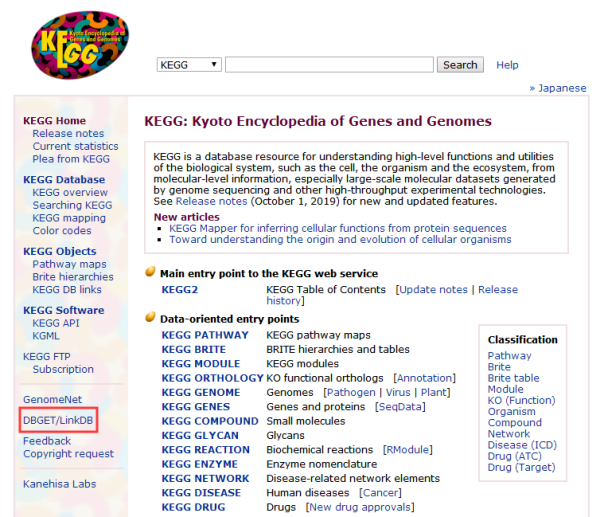Click the KEGG logo image
605x517 pixels.
coord(80,45)
